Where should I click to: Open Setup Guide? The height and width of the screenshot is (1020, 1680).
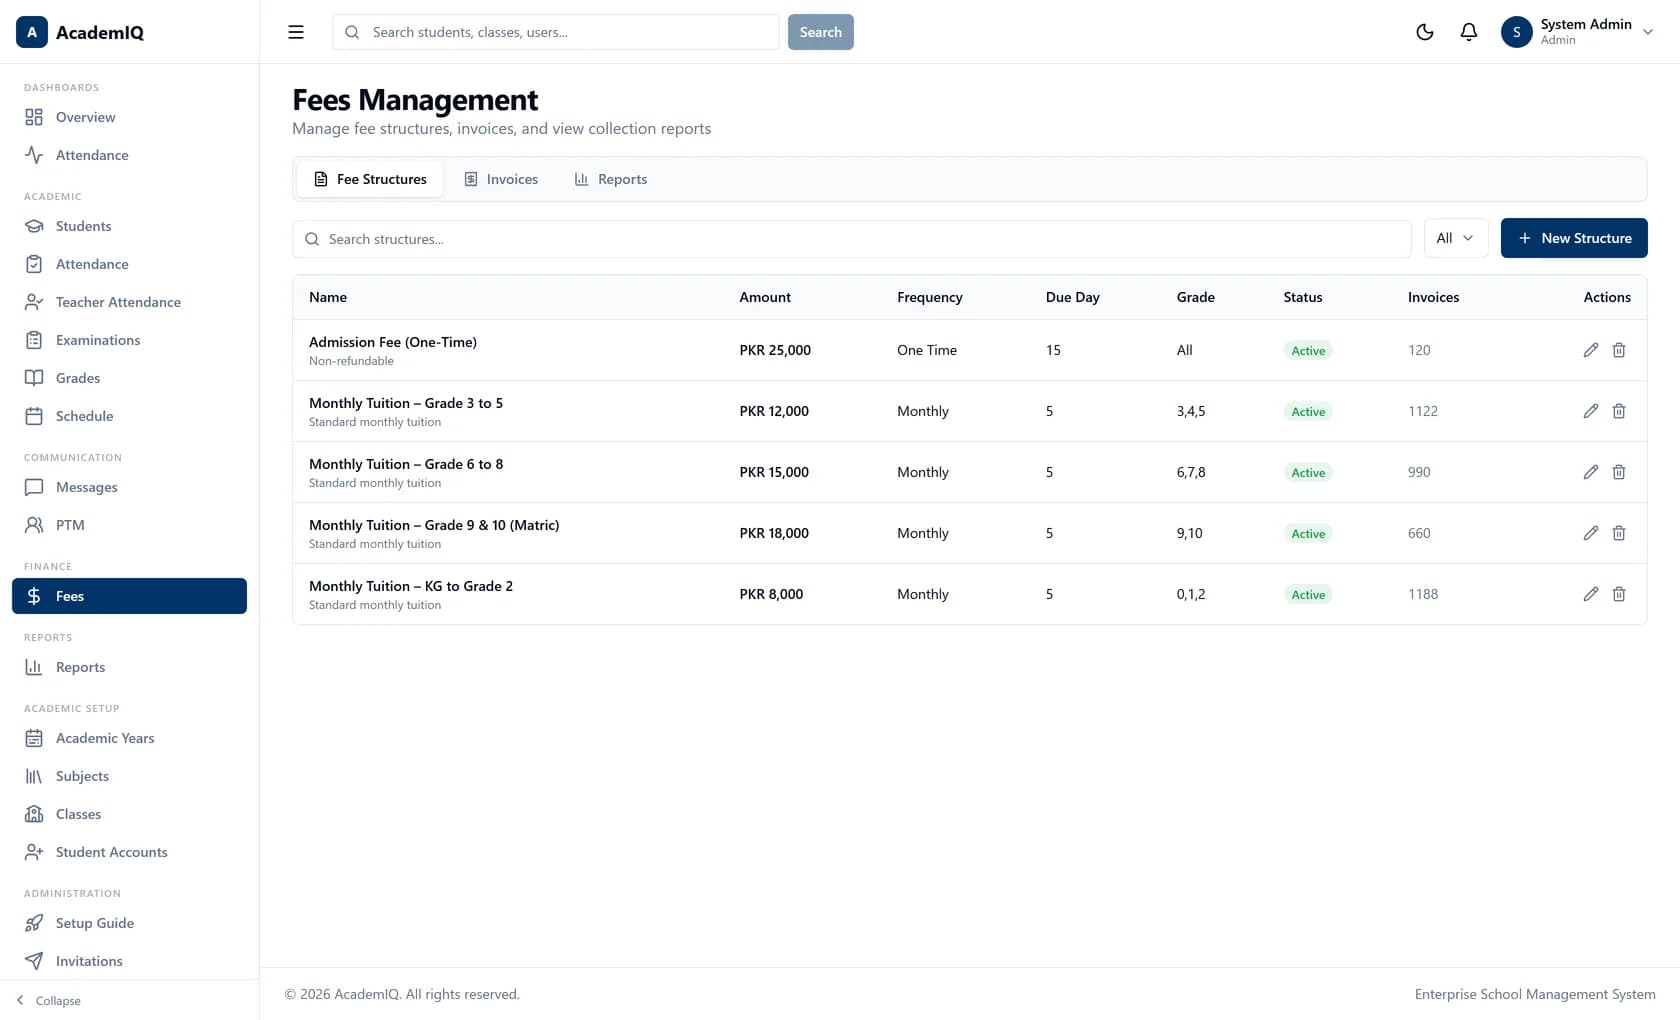tap(129, 923)
